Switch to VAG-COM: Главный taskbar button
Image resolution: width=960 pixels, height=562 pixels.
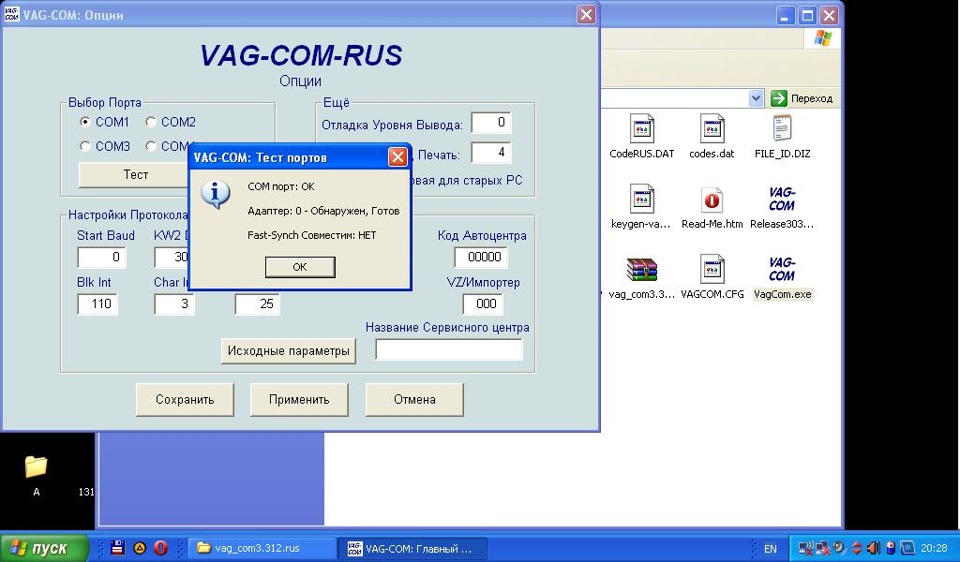pos(411,549)
